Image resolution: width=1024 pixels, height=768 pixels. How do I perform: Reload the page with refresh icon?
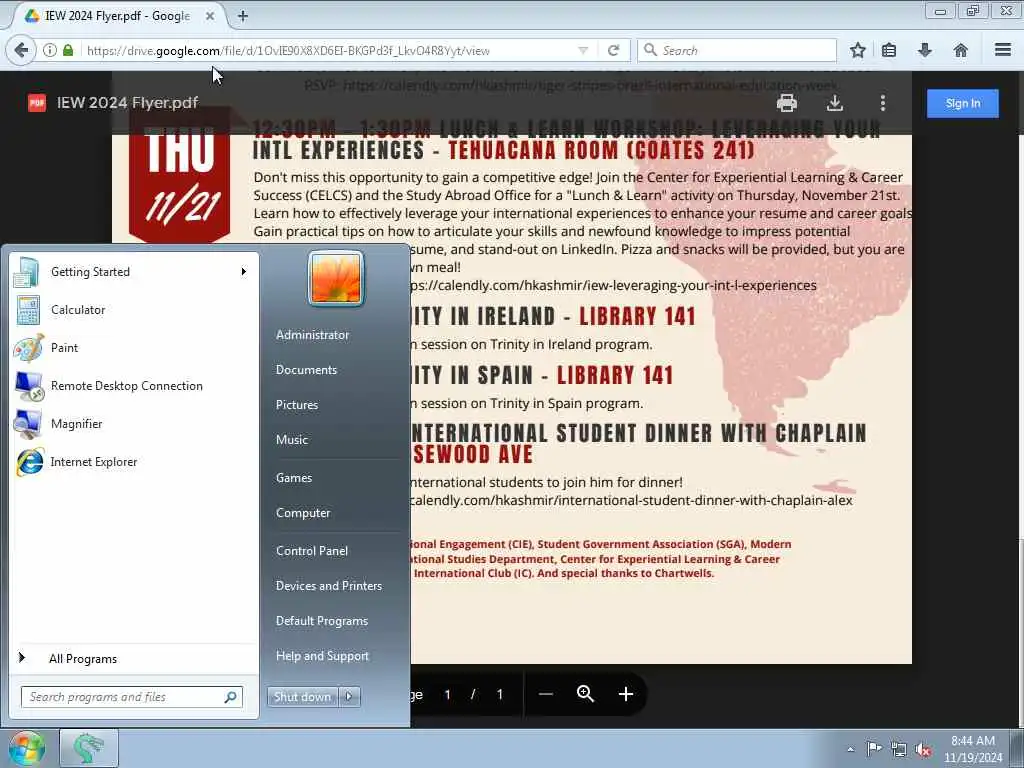(613, 50)
